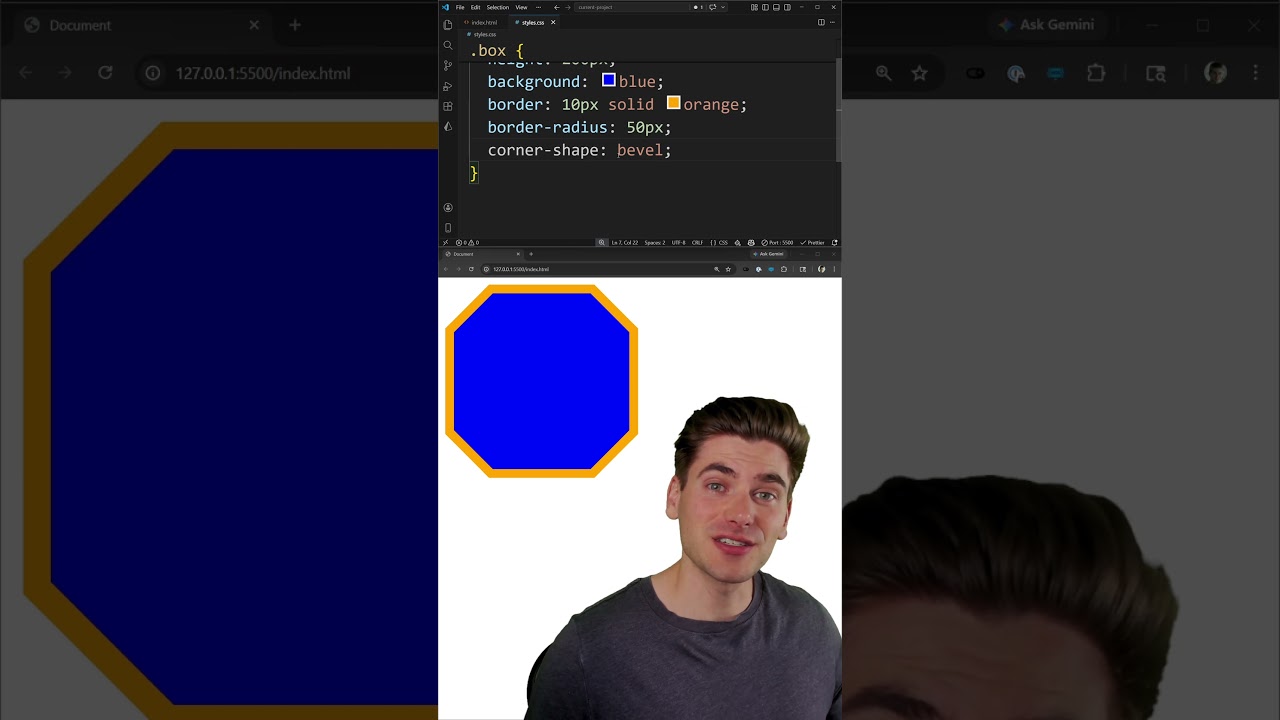Screen dimensions: 1280x720
Task: Open a new browser tab
Action: (531, 254)
